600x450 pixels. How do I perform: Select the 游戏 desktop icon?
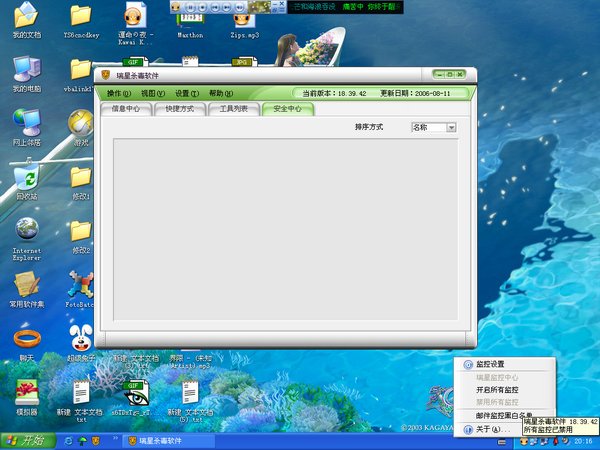pyautogui.click(x=81, y=128)
